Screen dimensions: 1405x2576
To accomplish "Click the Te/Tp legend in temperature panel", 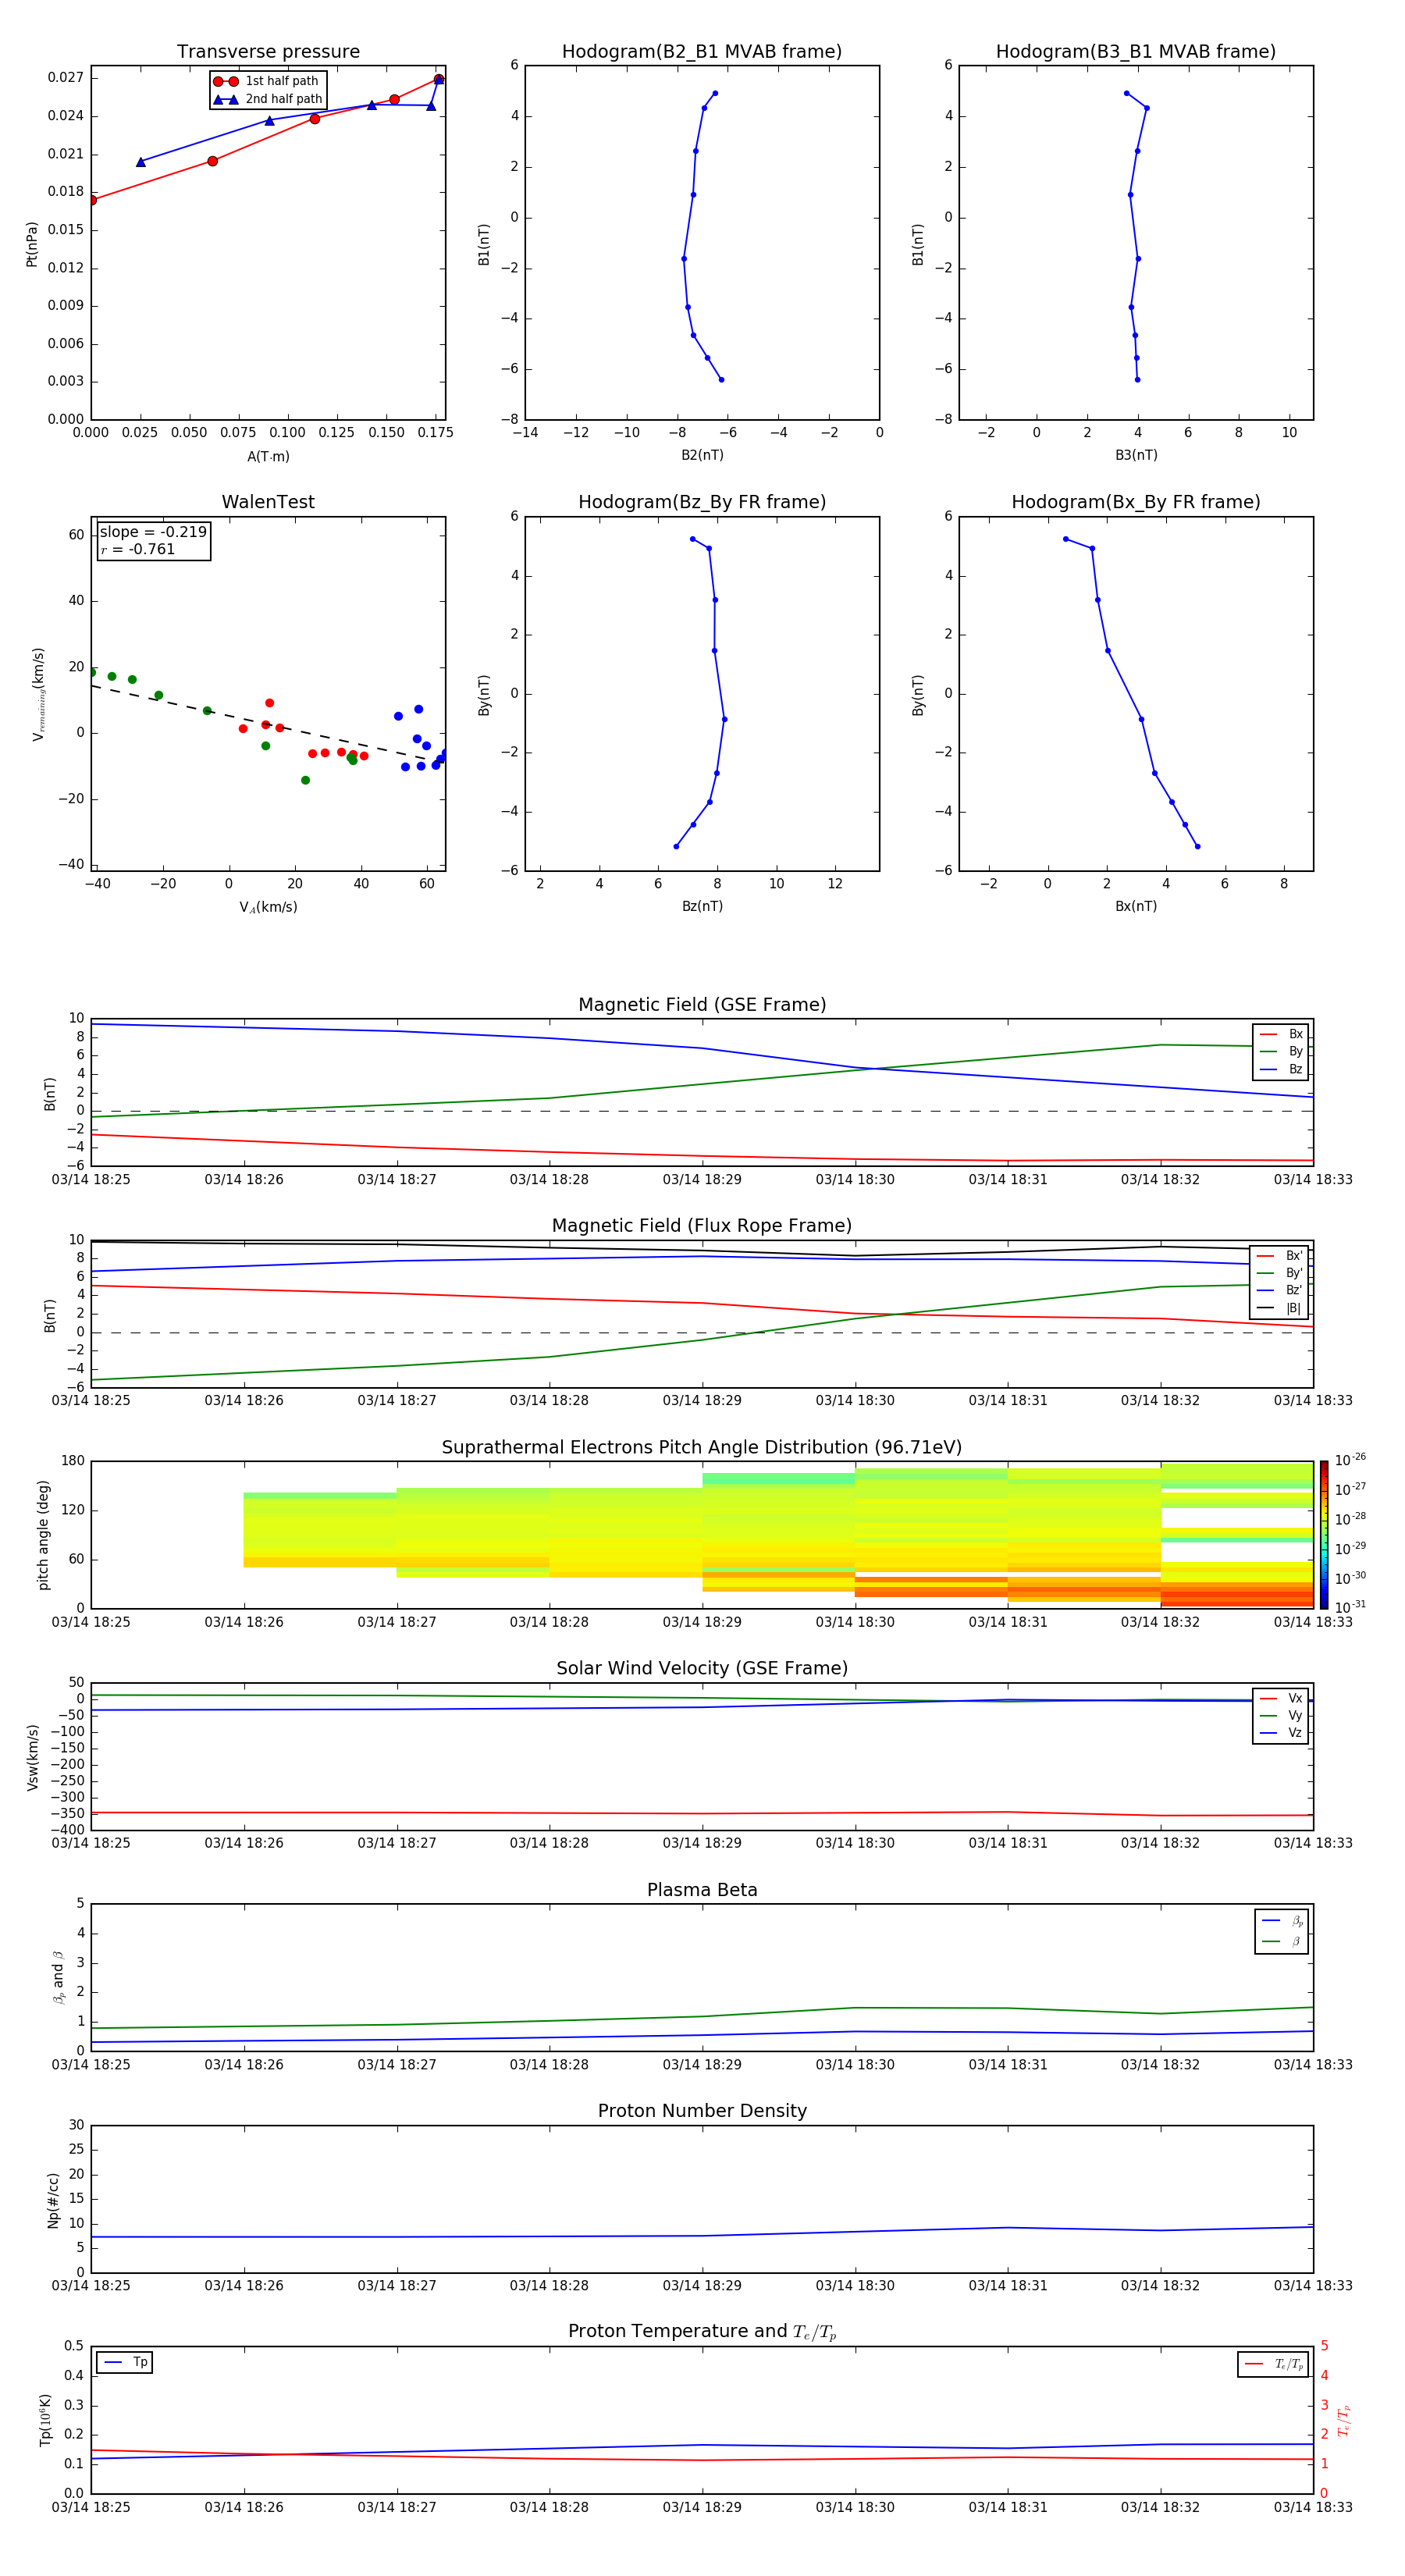I will pos(1273,2365).
